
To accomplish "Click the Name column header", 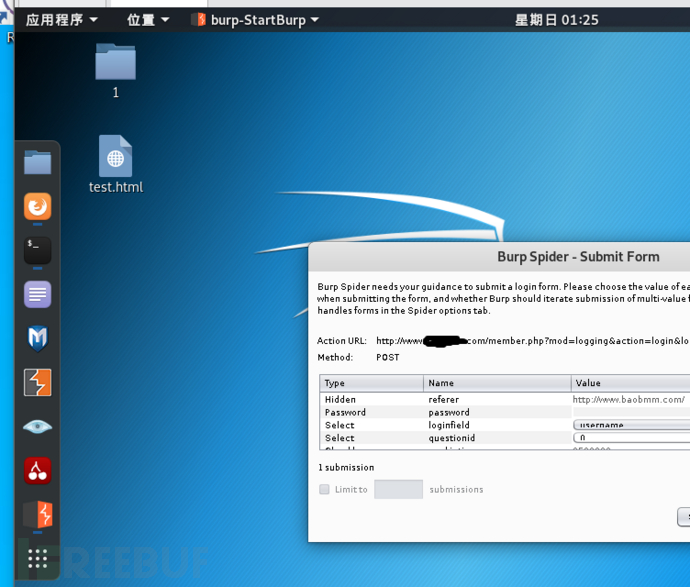I will tap(497, 383).
